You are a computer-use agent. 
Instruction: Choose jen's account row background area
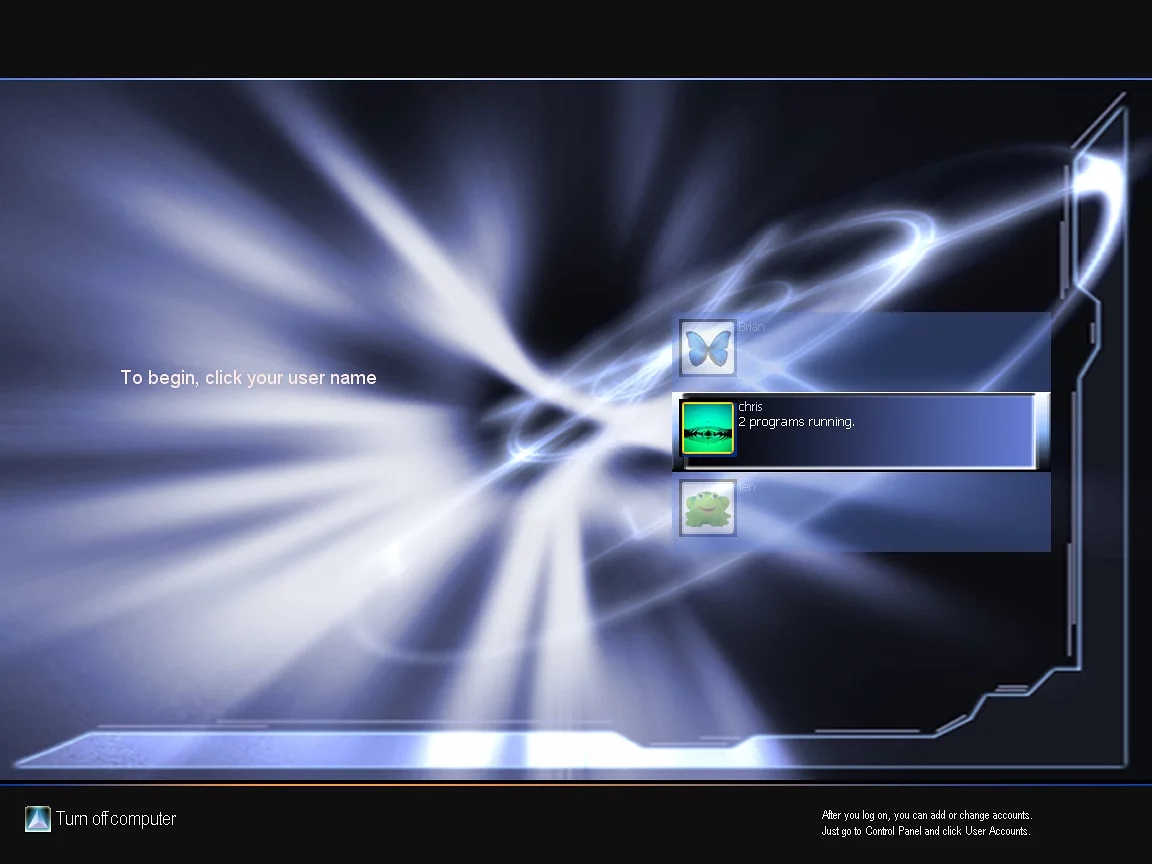pos(900,515)
